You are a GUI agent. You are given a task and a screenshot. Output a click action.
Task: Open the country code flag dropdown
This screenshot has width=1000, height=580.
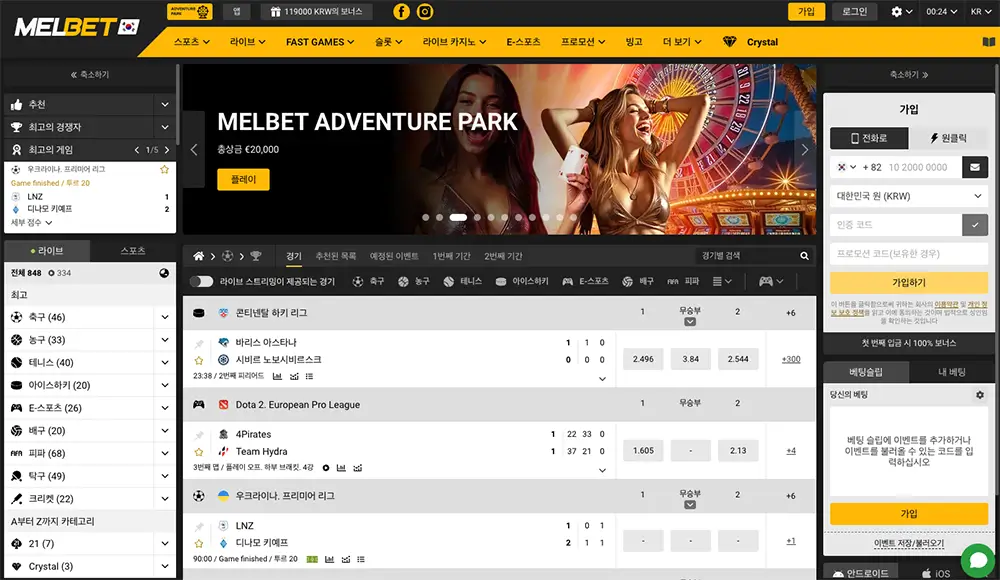tap(846, 167)
